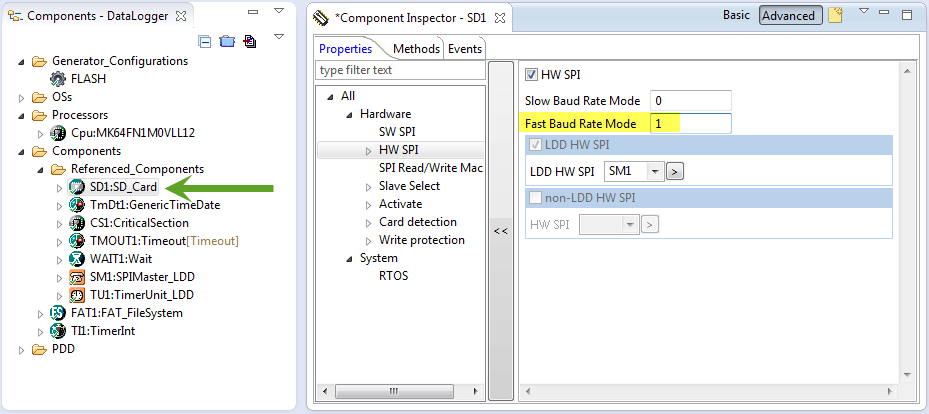Expand the OSs folder in tree
The height and width of the screenshot is (414, 929).
pos(24,97)
